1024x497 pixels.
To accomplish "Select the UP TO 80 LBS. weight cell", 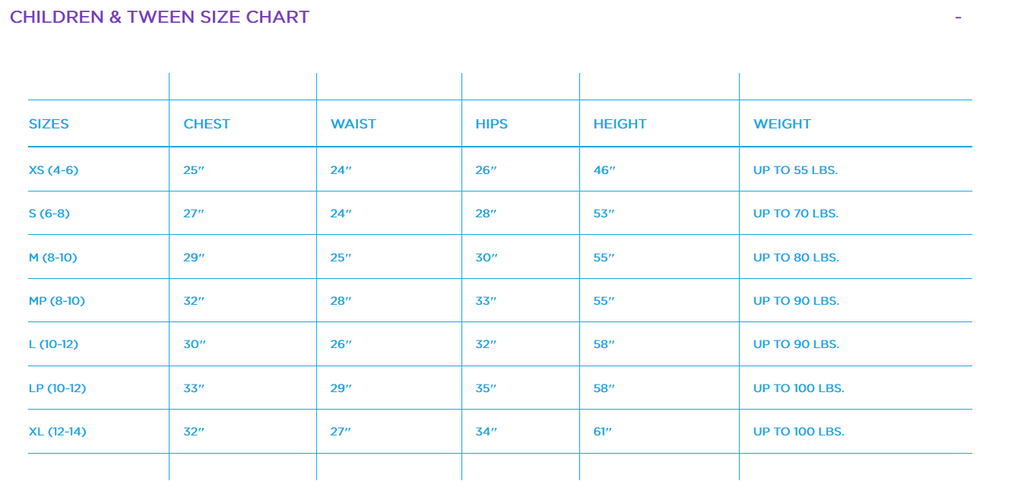I will (x=795, y=258).
